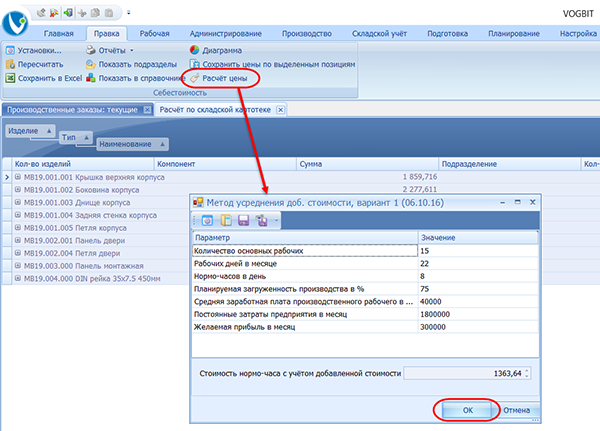Expand MB19.001.004 Задняя стенка корпуса row

click(x=18, y=215)
